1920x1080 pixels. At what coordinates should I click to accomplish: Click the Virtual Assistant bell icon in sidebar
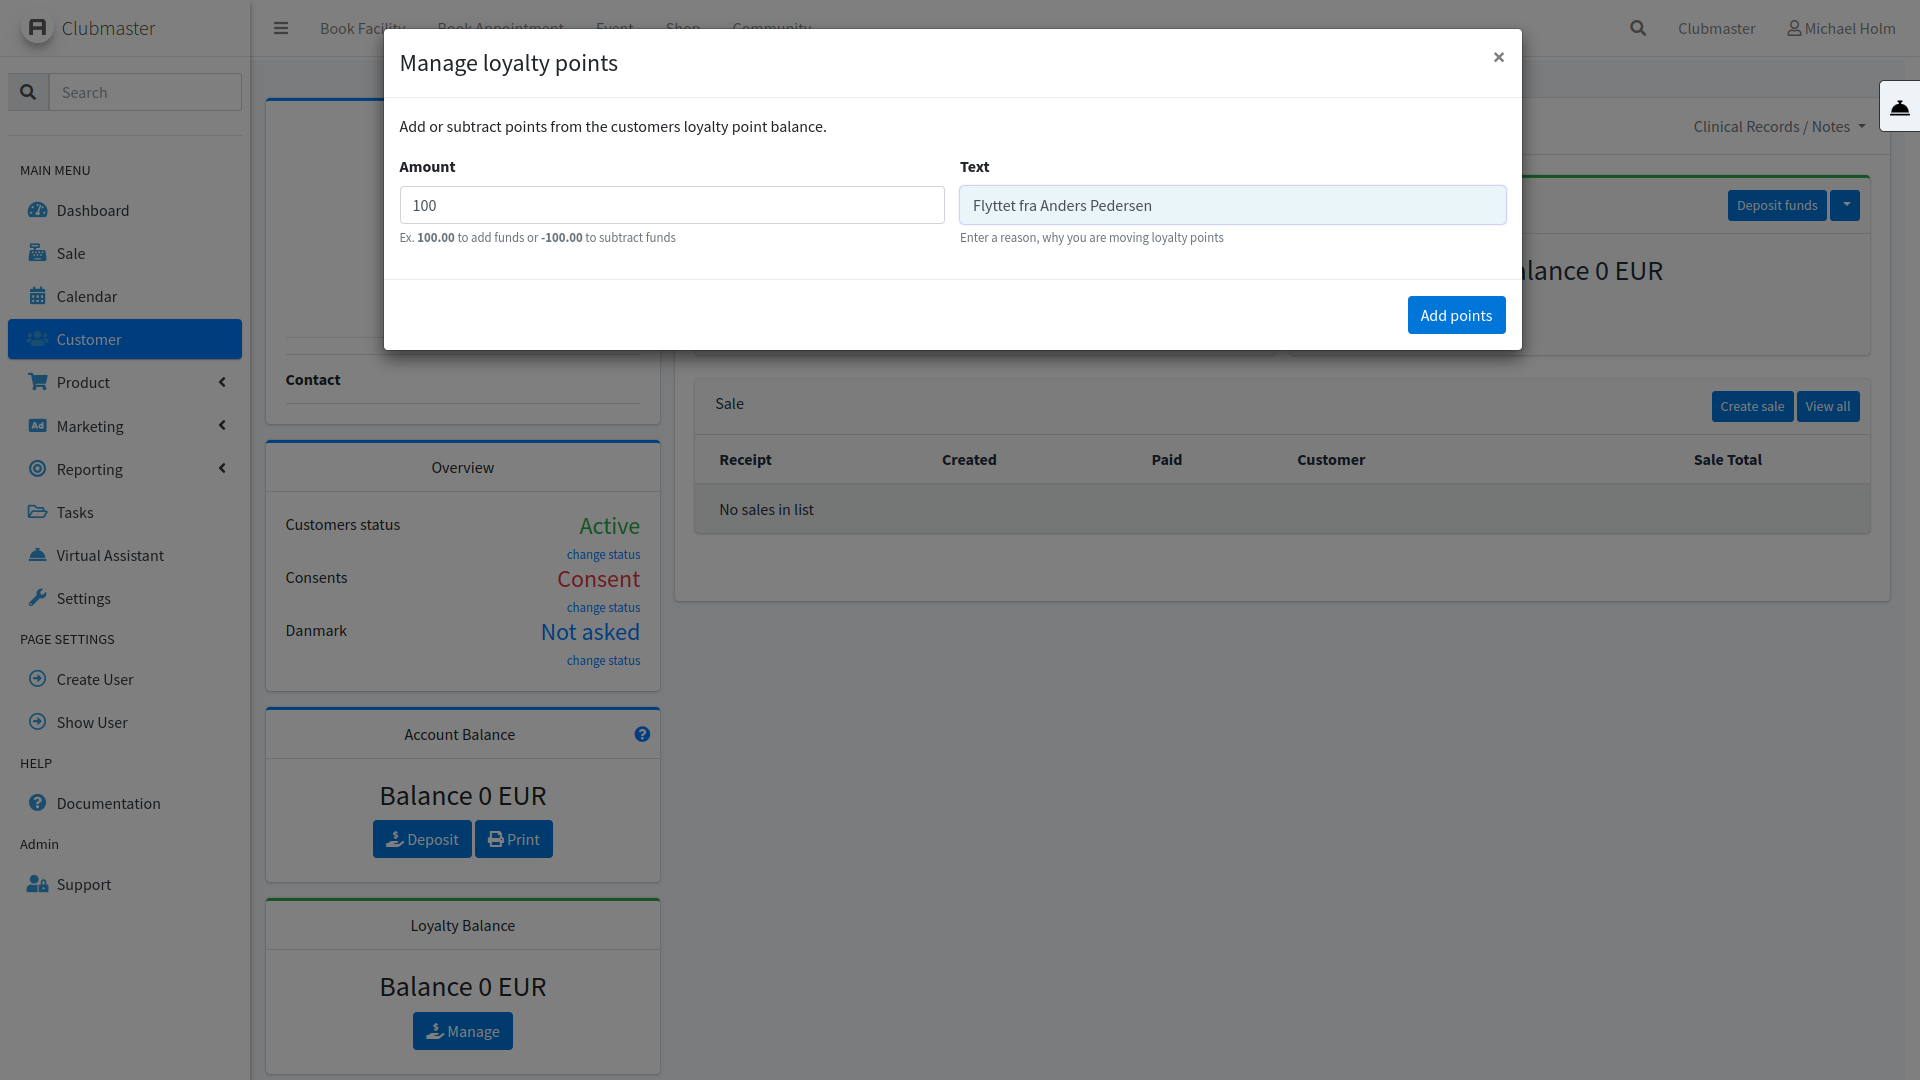[x=38, y=555]
